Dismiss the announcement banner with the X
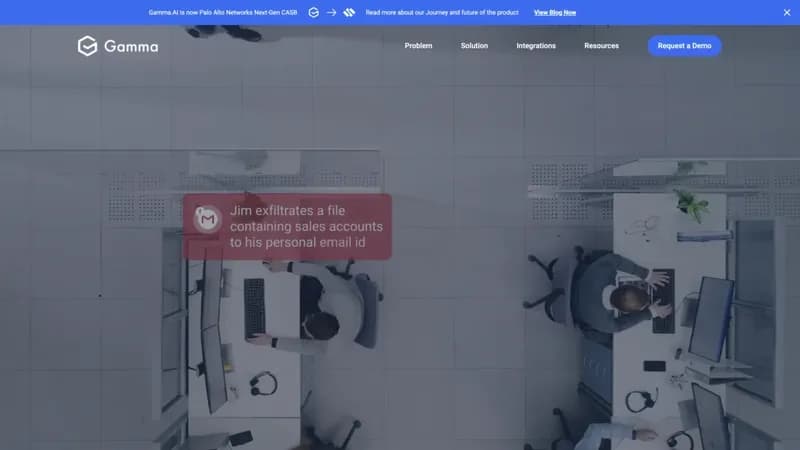This screenshot has height=450, width=800. tap(787, 13)
